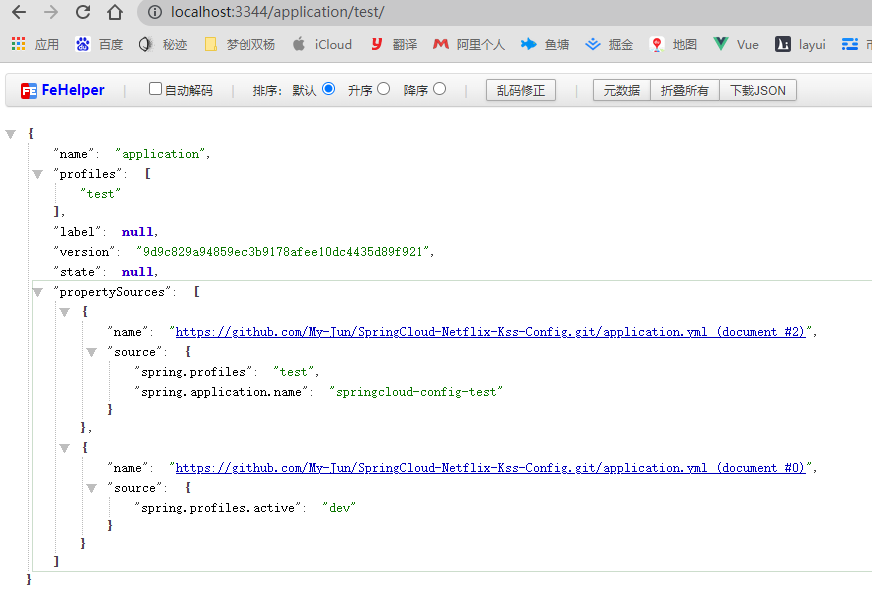Open the 翻译 Youdao bookmark icon
Image resolution: width=872 pixels, height=592 pixels.
pos(376,44)
